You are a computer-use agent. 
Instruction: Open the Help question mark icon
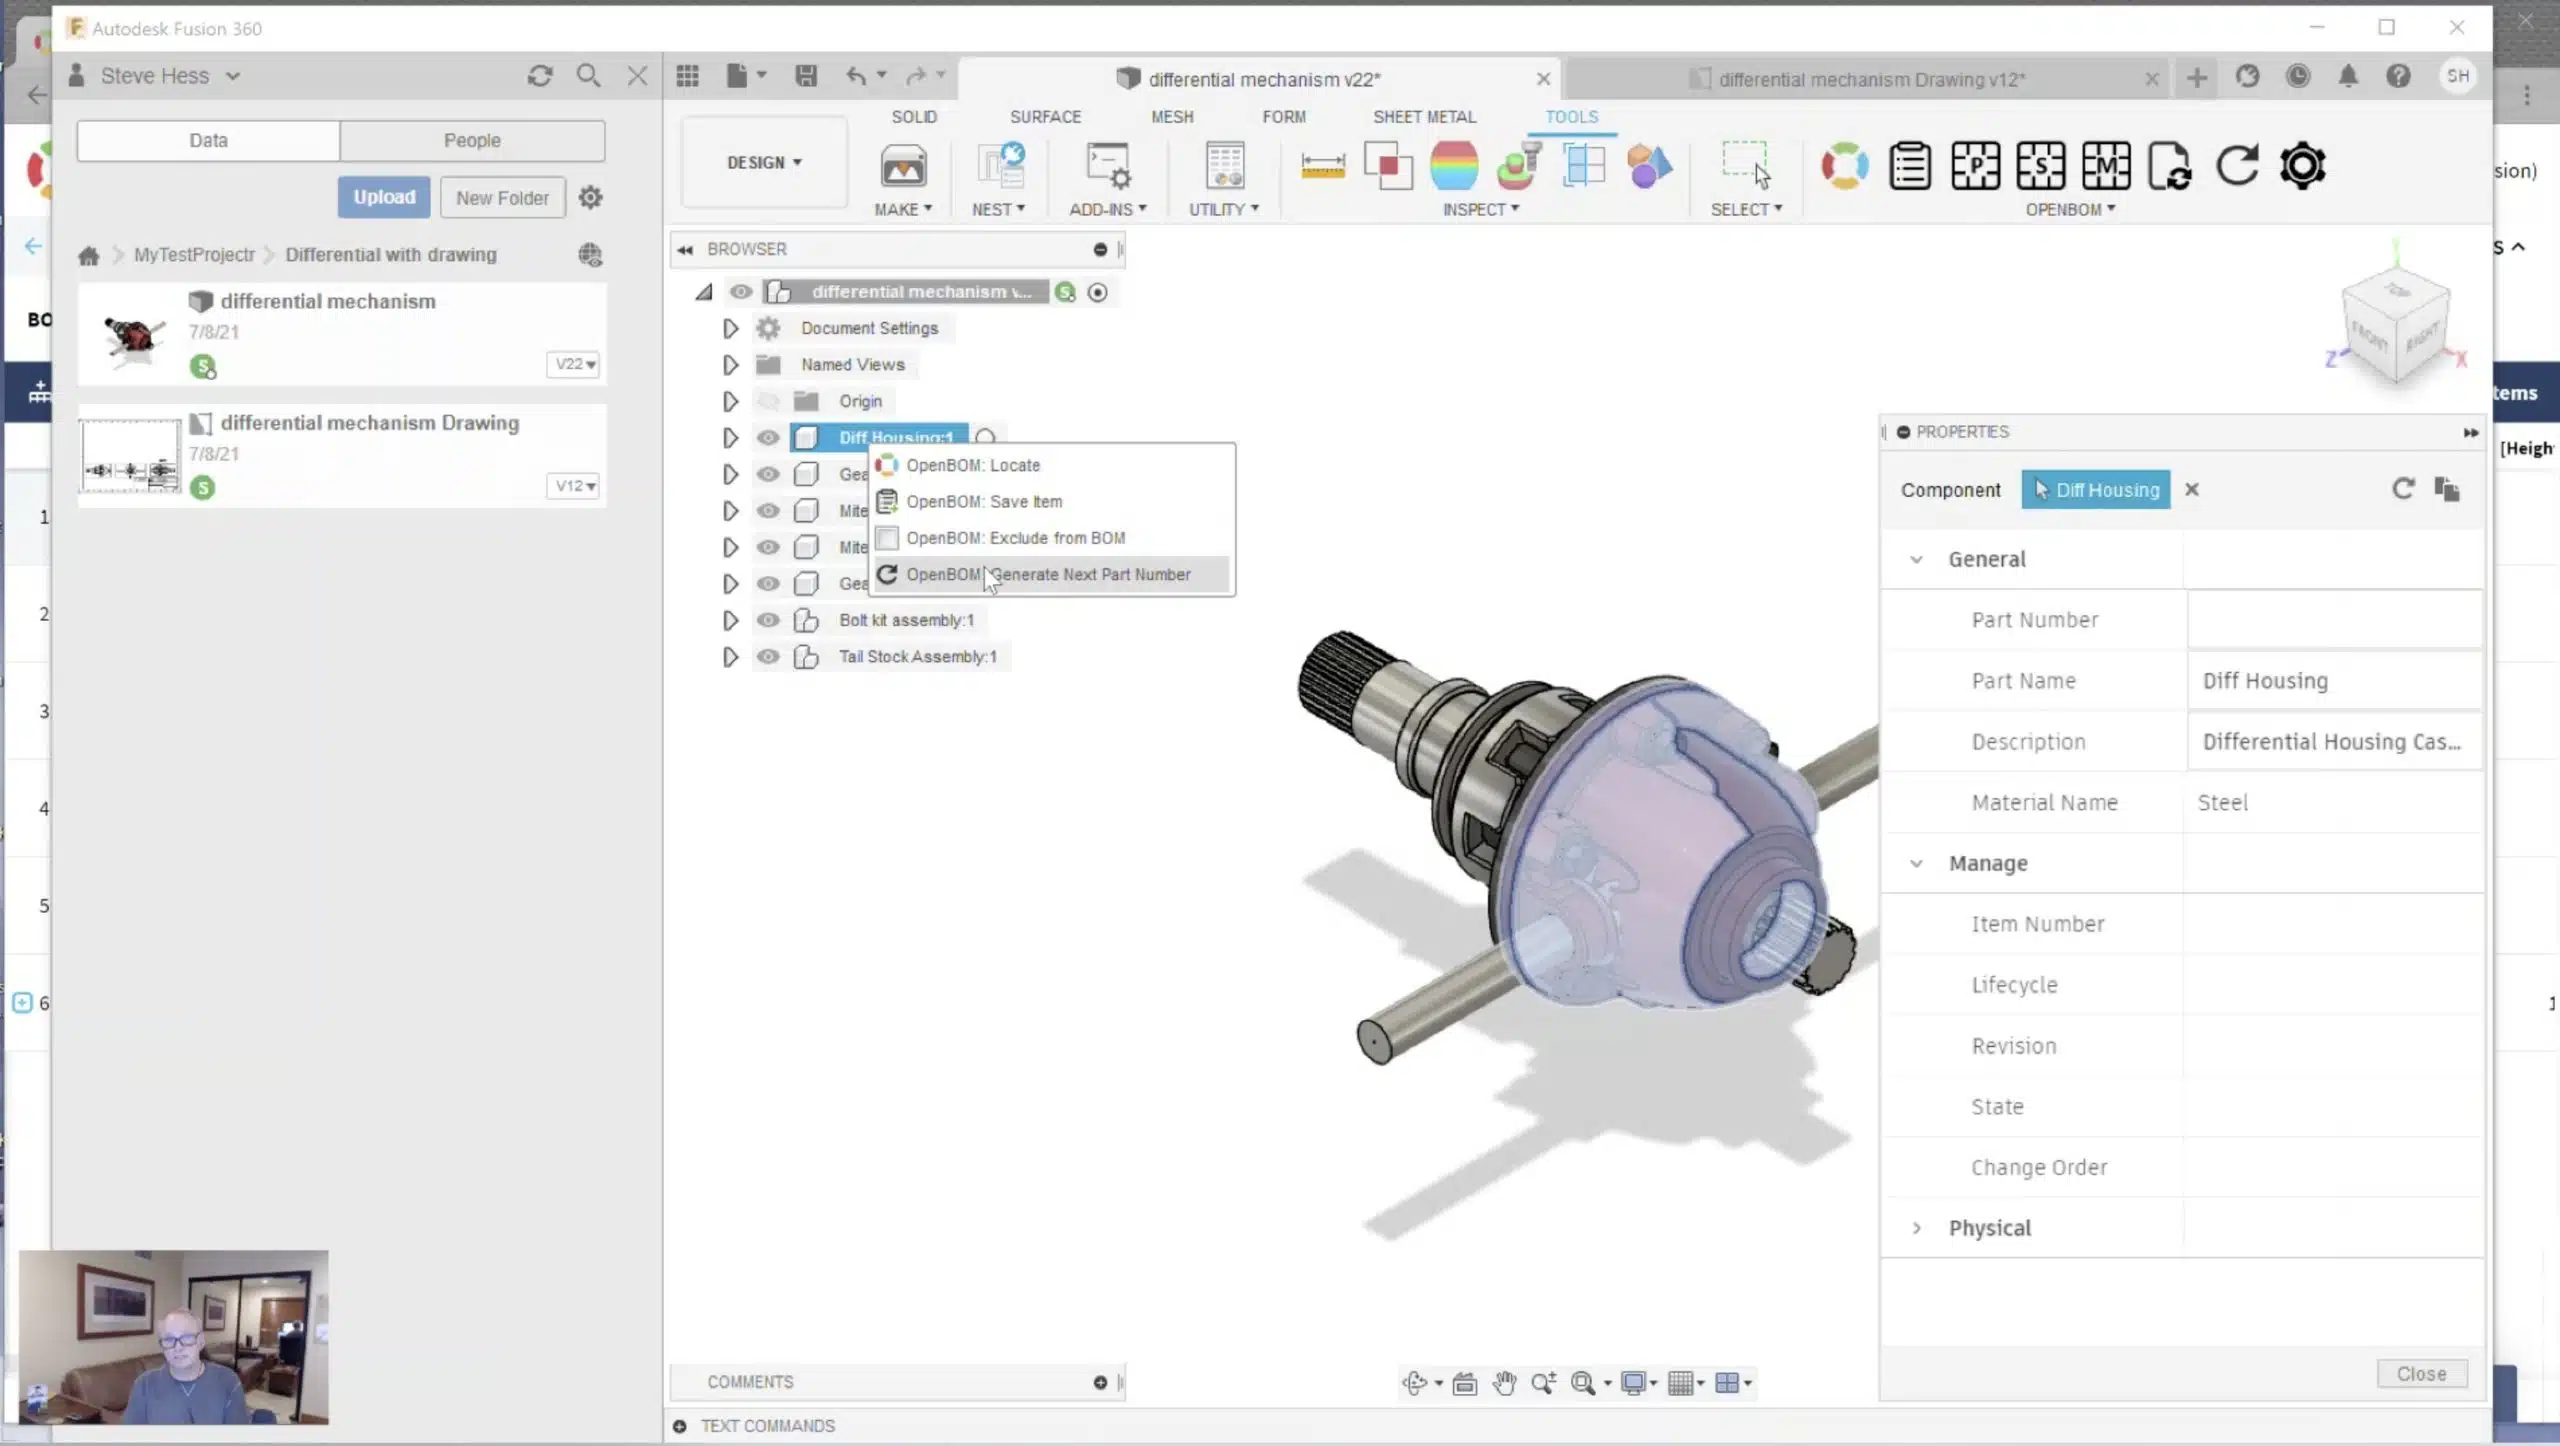pyautogui.click(x=2398, y=76)
